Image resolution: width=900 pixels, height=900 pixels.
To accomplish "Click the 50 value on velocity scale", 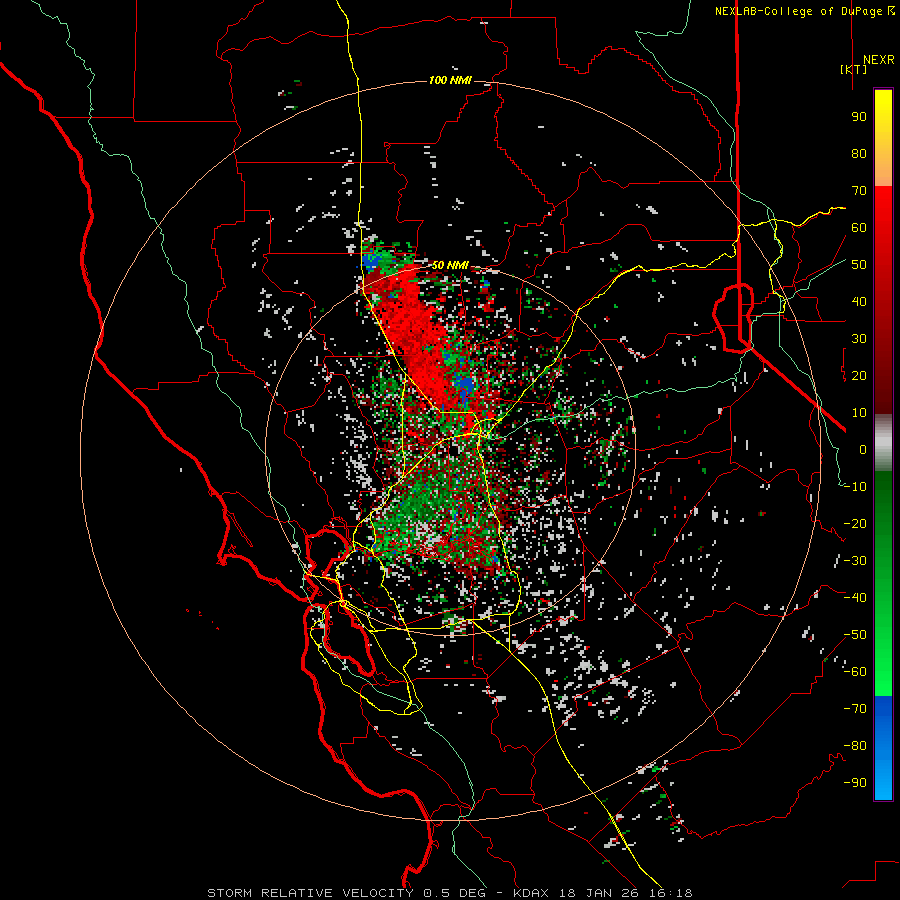I will point(859,265).
